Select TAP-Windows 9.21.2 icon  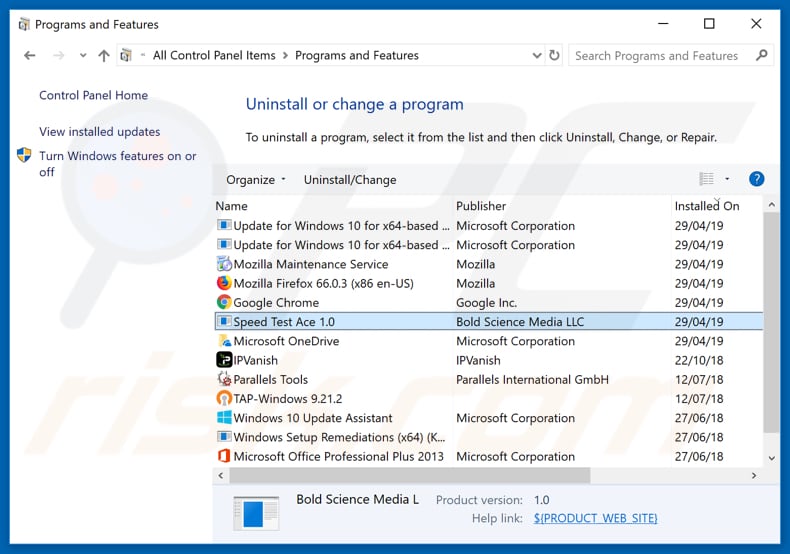coord(224,398)
